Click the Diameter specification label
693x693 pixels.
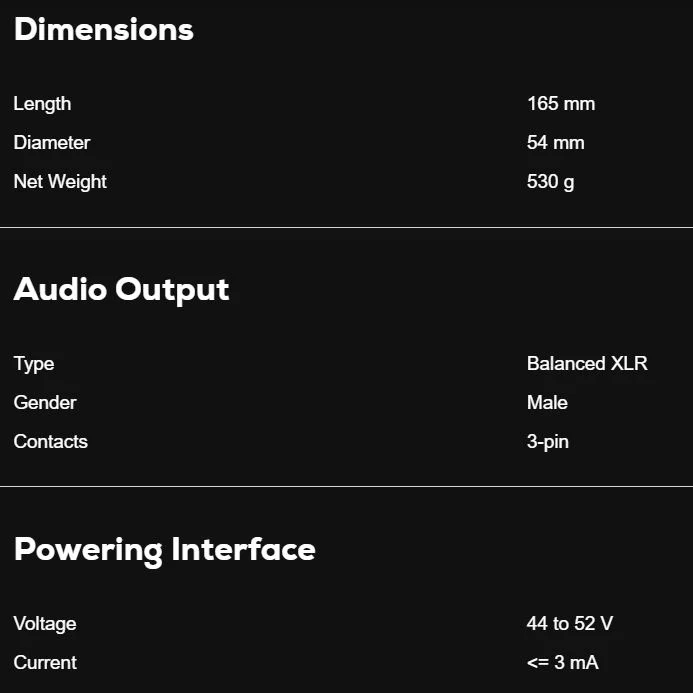click(x=52, y=143)
